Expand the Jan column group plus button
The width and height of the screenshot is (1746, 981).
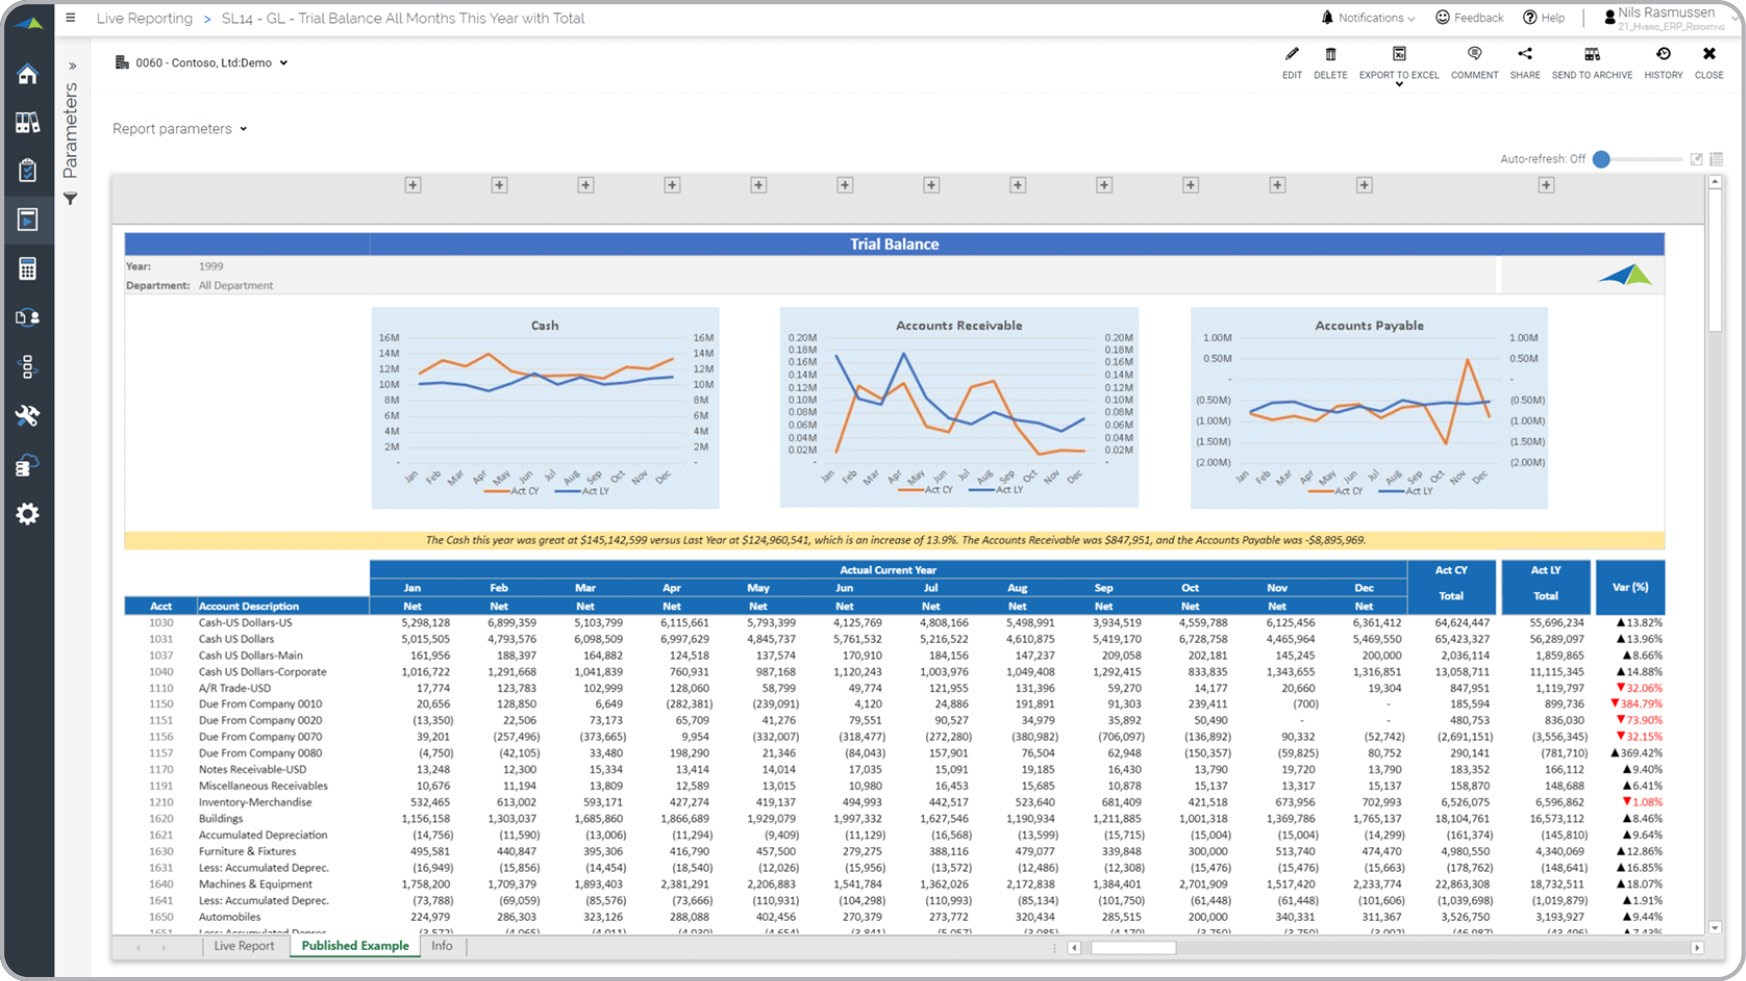point(413,185)
